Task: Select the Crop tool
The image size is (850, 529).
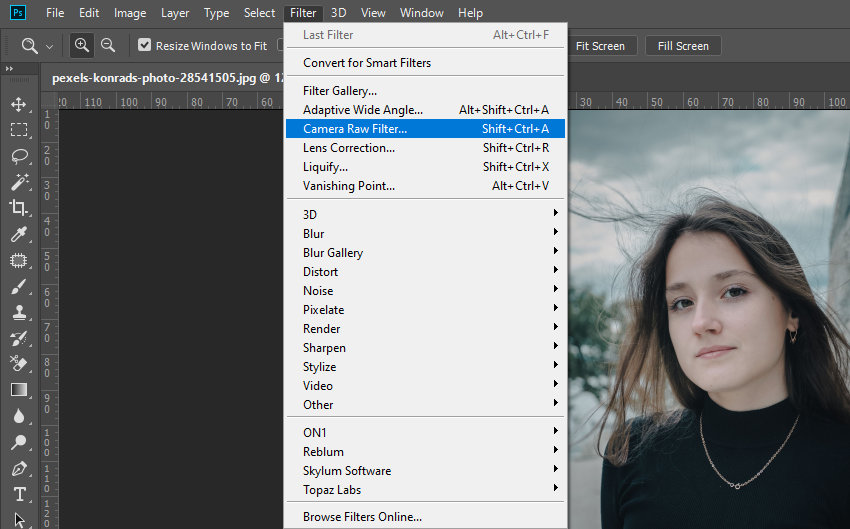Action: tap(19, 208)
